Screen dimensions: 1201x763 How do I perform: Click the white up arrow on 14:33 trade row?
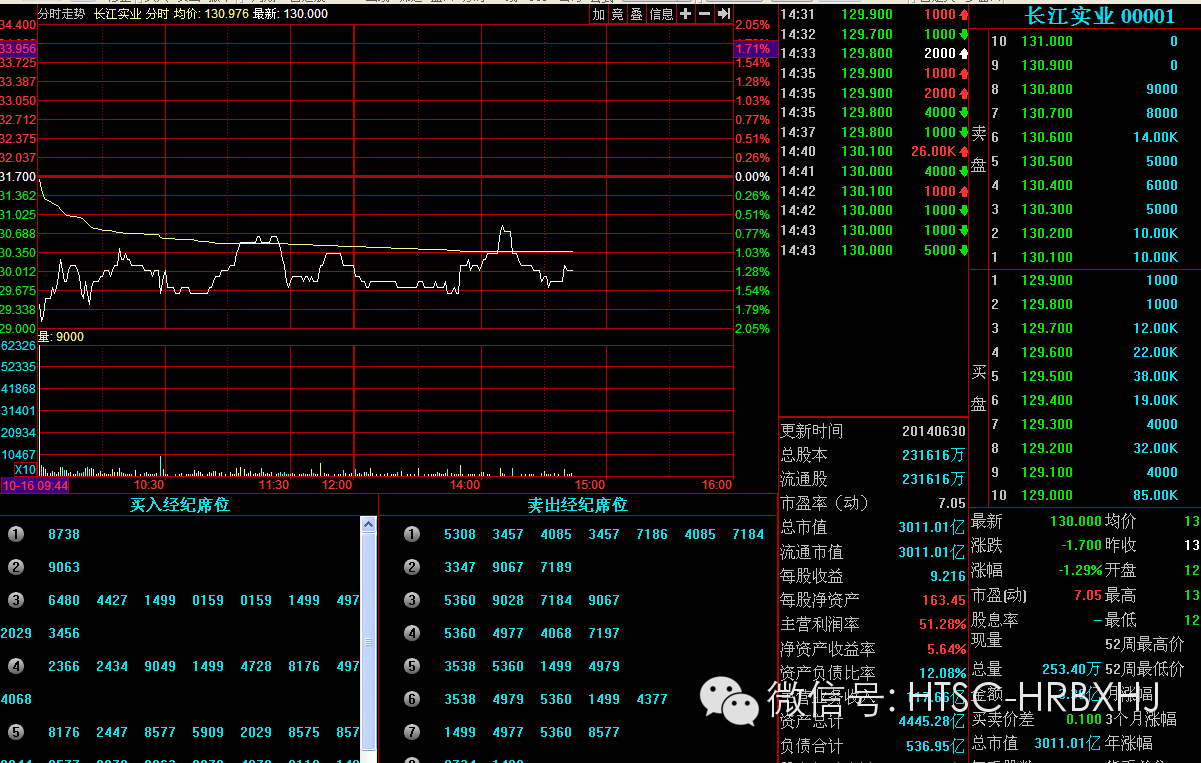point(963,54)
